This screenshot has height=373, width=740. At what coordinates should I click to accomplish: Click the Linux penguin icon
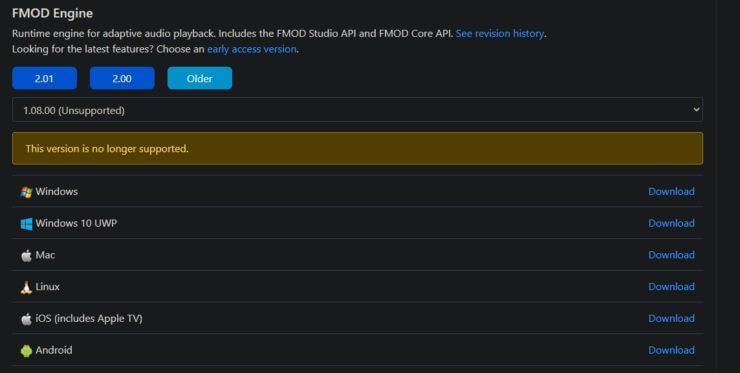pyautogui.click(x=26, y=287)
